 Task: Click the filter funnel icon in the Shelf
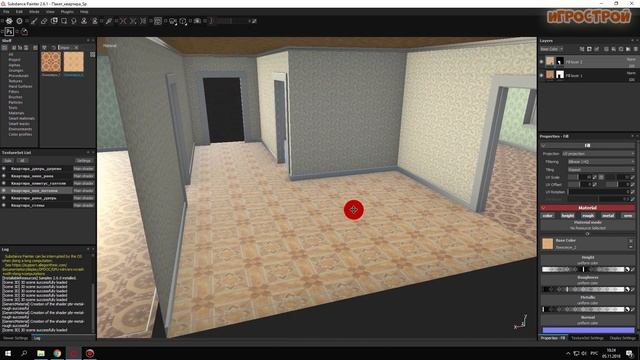point(44,48)
